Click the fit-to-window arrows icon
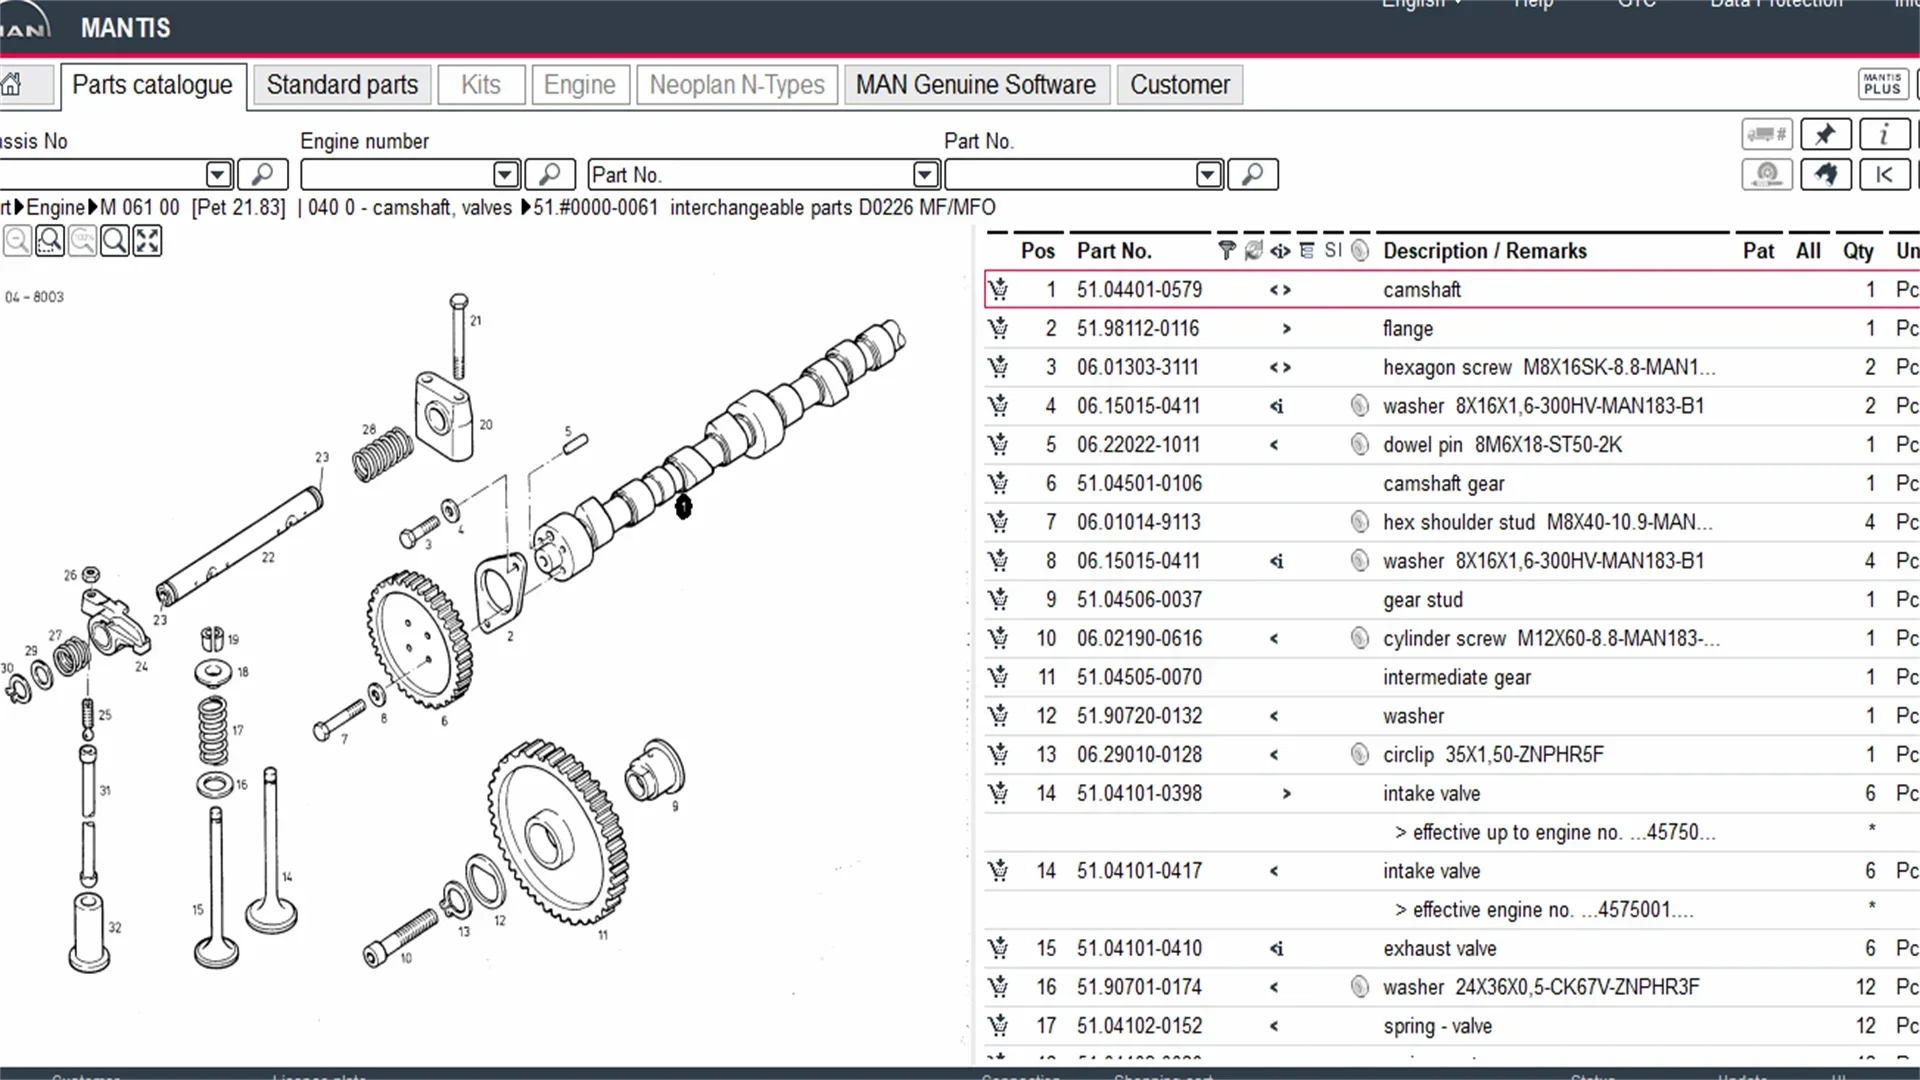The width and height of the screenshot is (1920, 1080). (x=147, y=241)
